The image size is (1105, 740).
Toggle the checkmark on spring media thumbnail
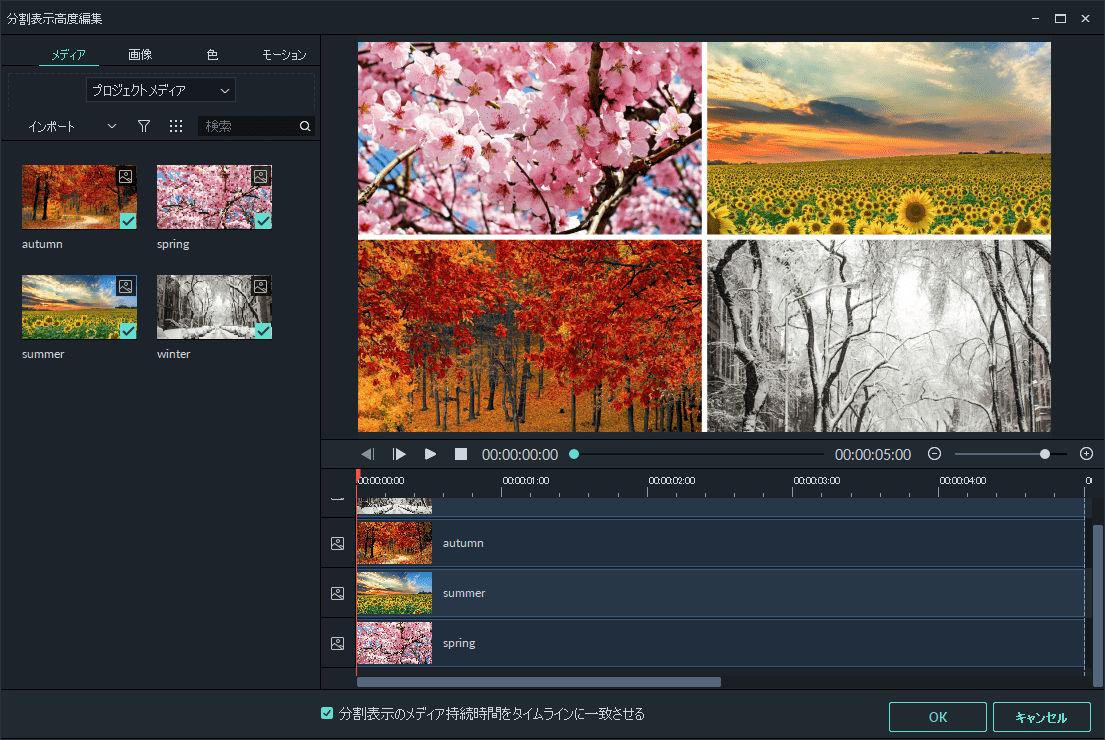(264, 221)
